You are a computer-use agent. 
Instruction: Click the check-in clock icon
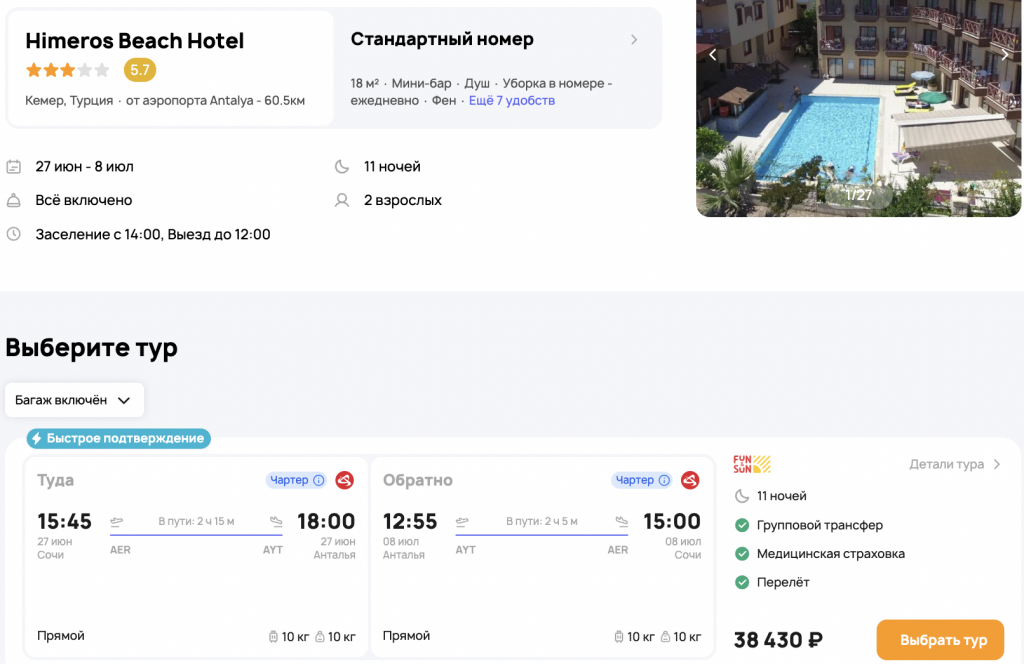14,234
